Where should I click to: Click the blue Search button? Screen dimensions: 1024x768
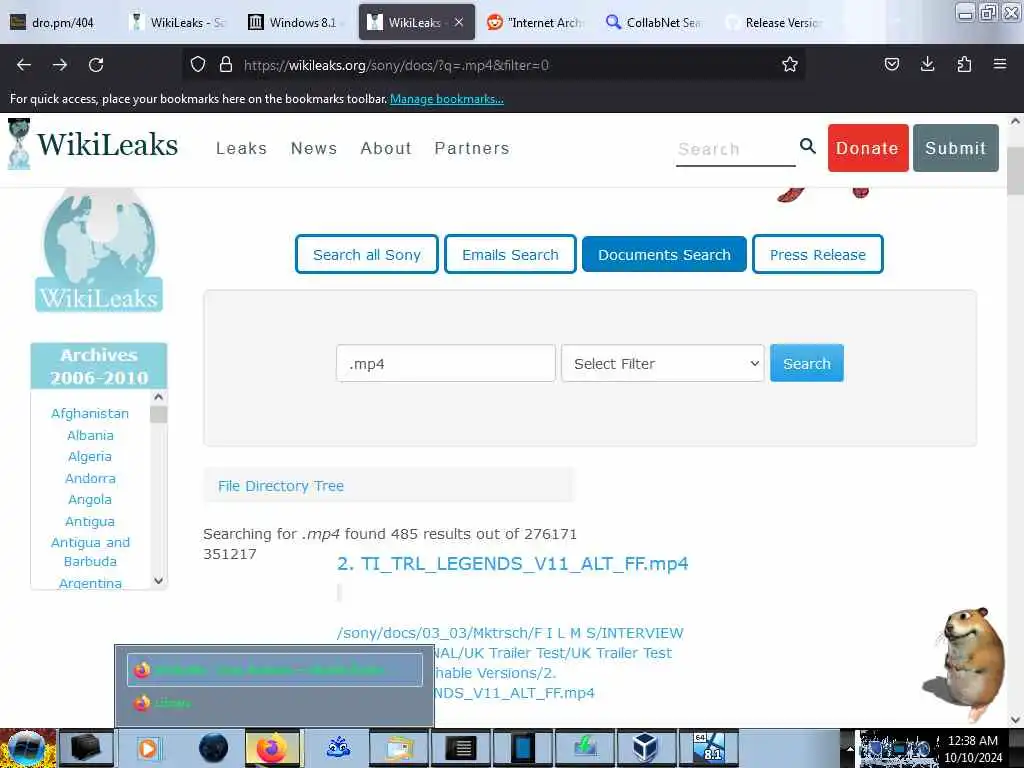click(807, 363)
